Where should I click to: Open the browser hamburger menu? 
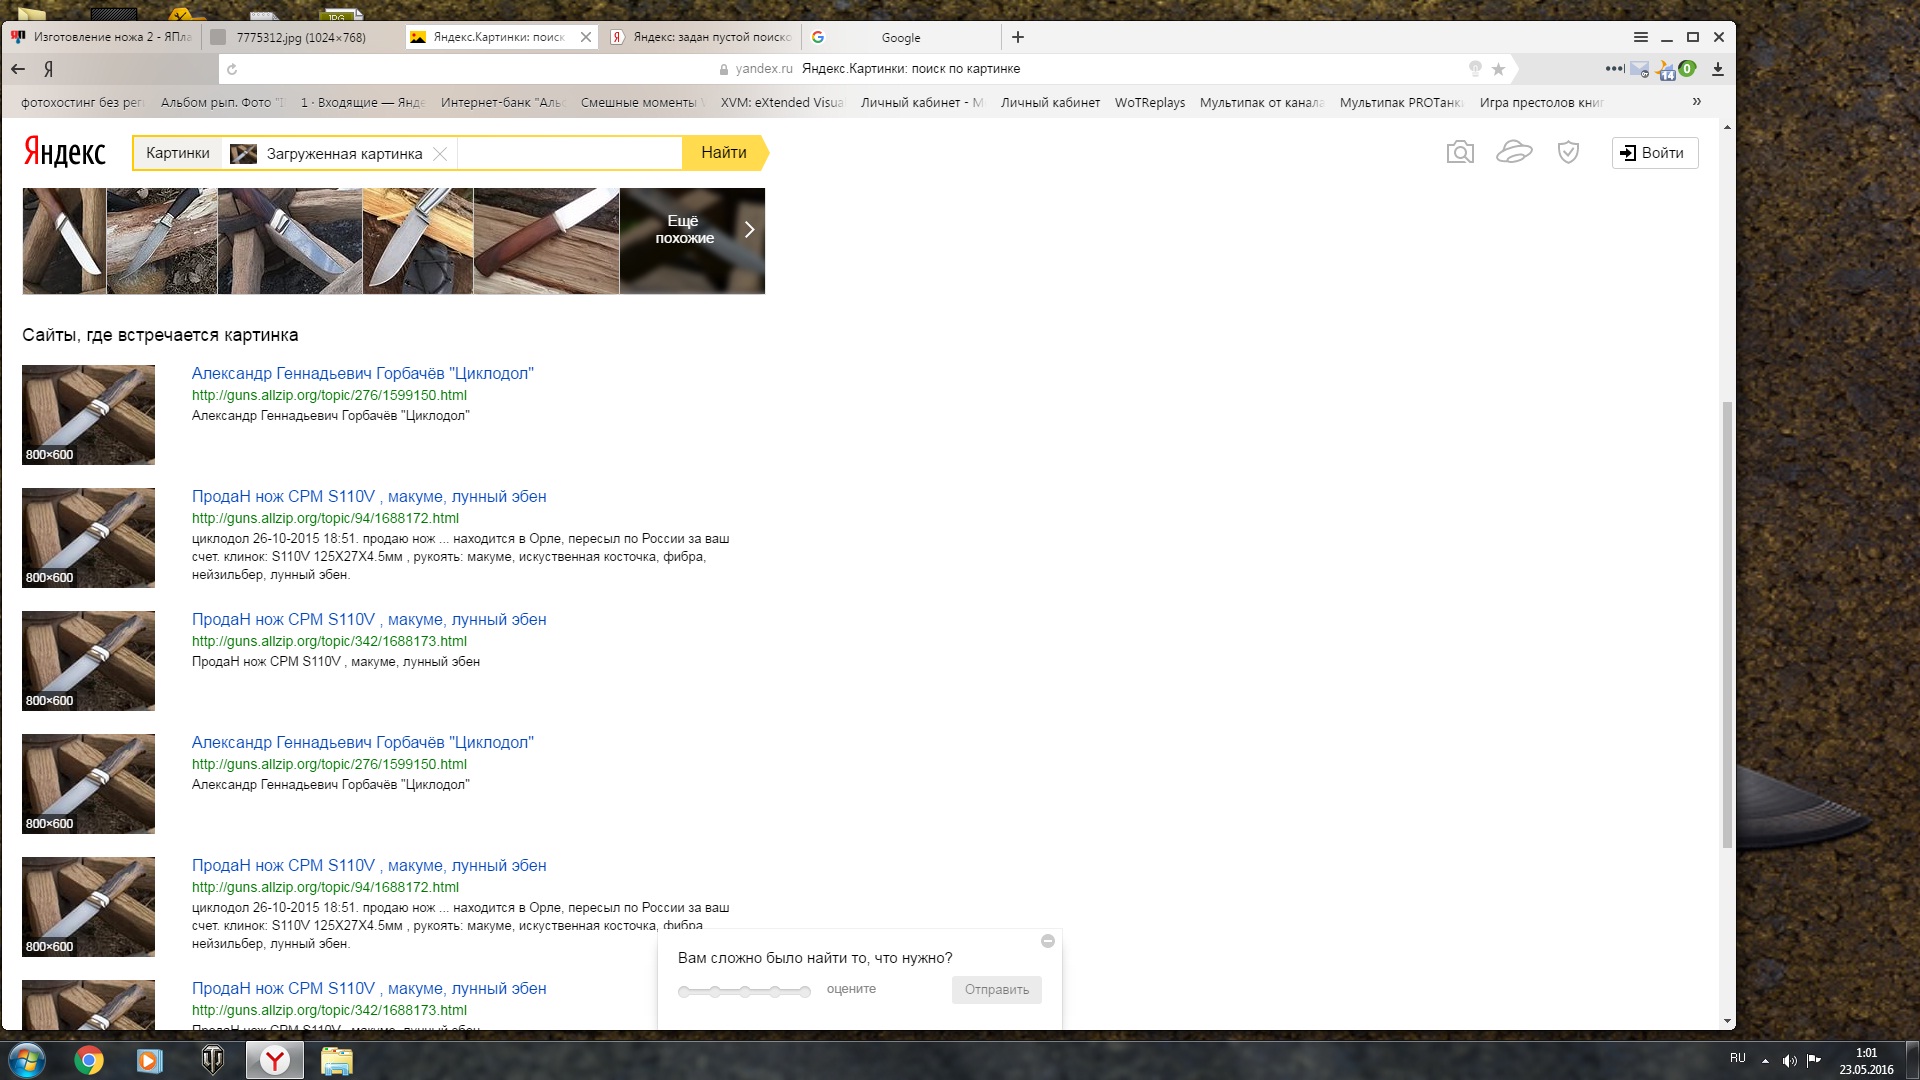1641,37
